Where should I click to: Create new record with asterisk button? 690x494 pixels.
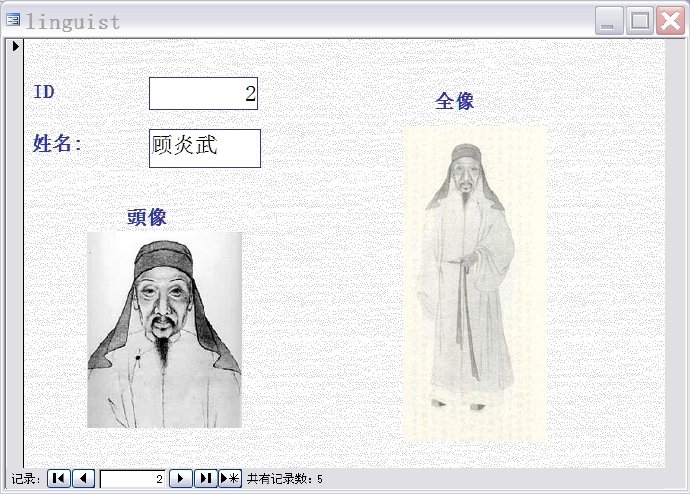tap(230, 478)
